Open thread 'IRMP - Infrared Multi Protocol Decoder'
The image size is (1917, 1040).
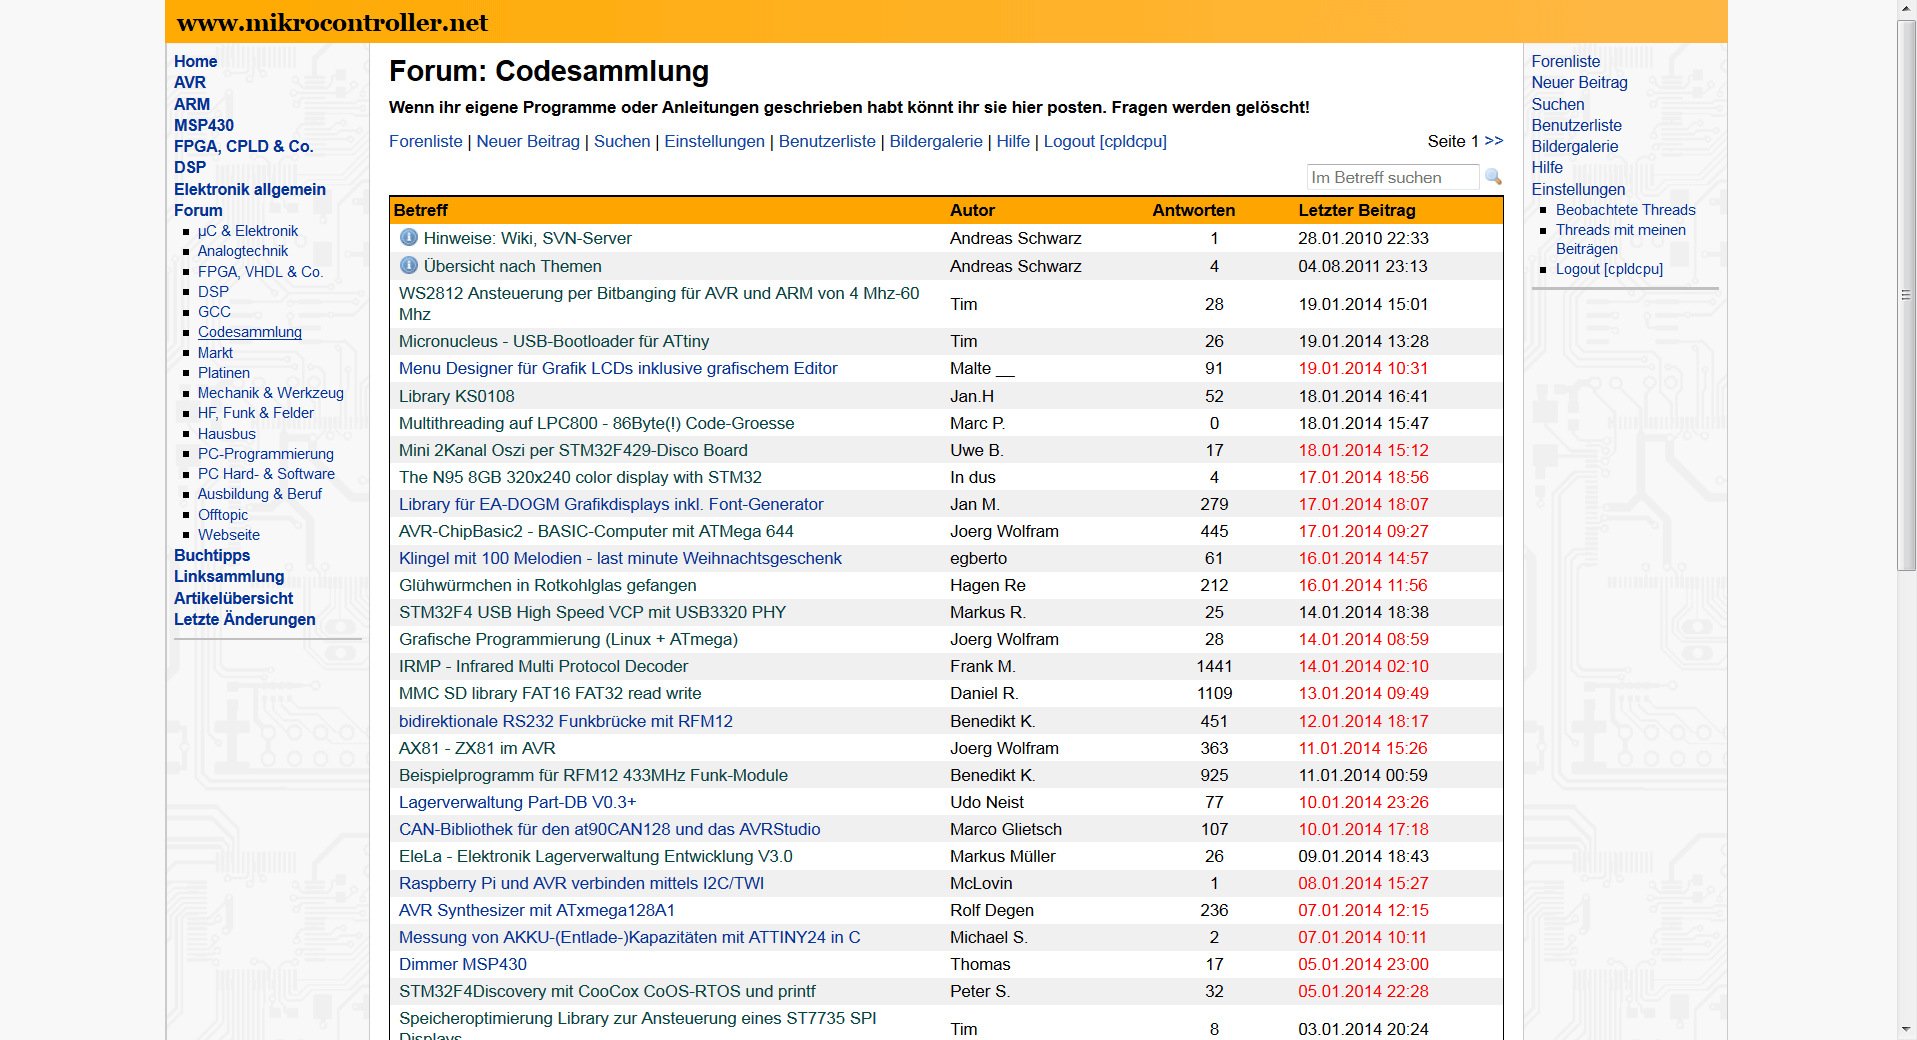(x=543, y=666)
